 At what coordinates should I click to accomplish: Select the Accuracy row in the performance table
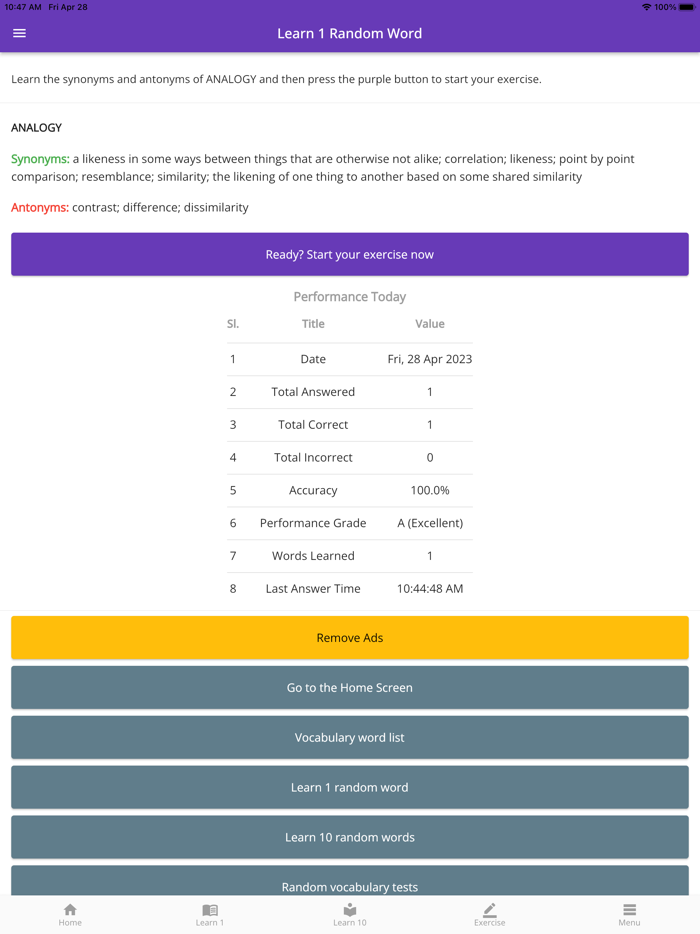tap(350, 490)
